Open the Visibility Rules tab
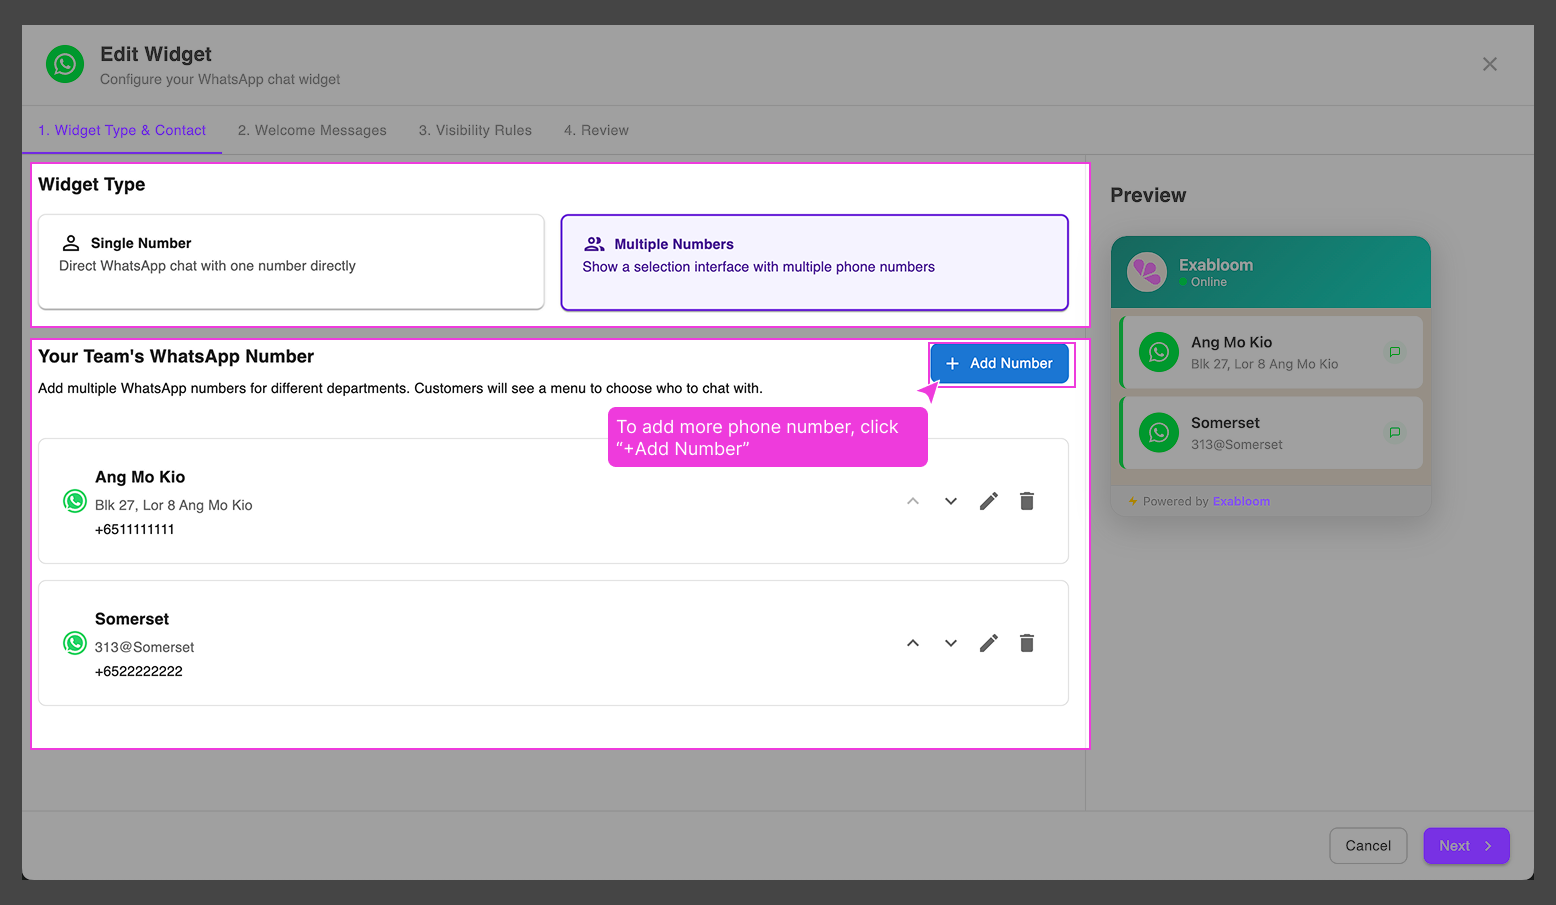 (475, 130)
